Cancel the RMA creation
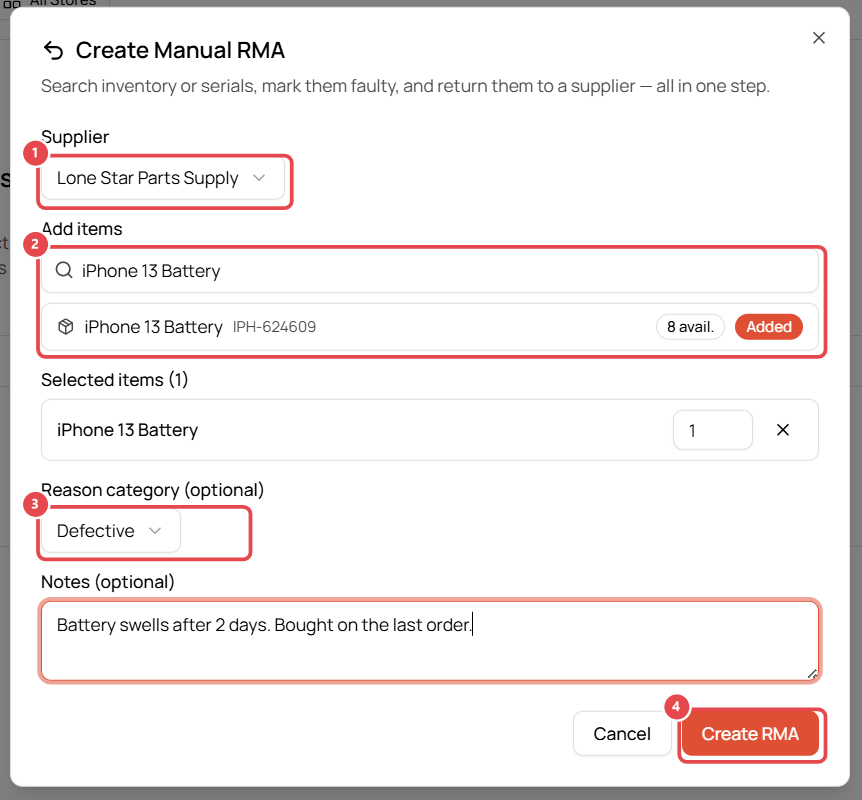Viewport: 862px width, 800px height. 622,734
